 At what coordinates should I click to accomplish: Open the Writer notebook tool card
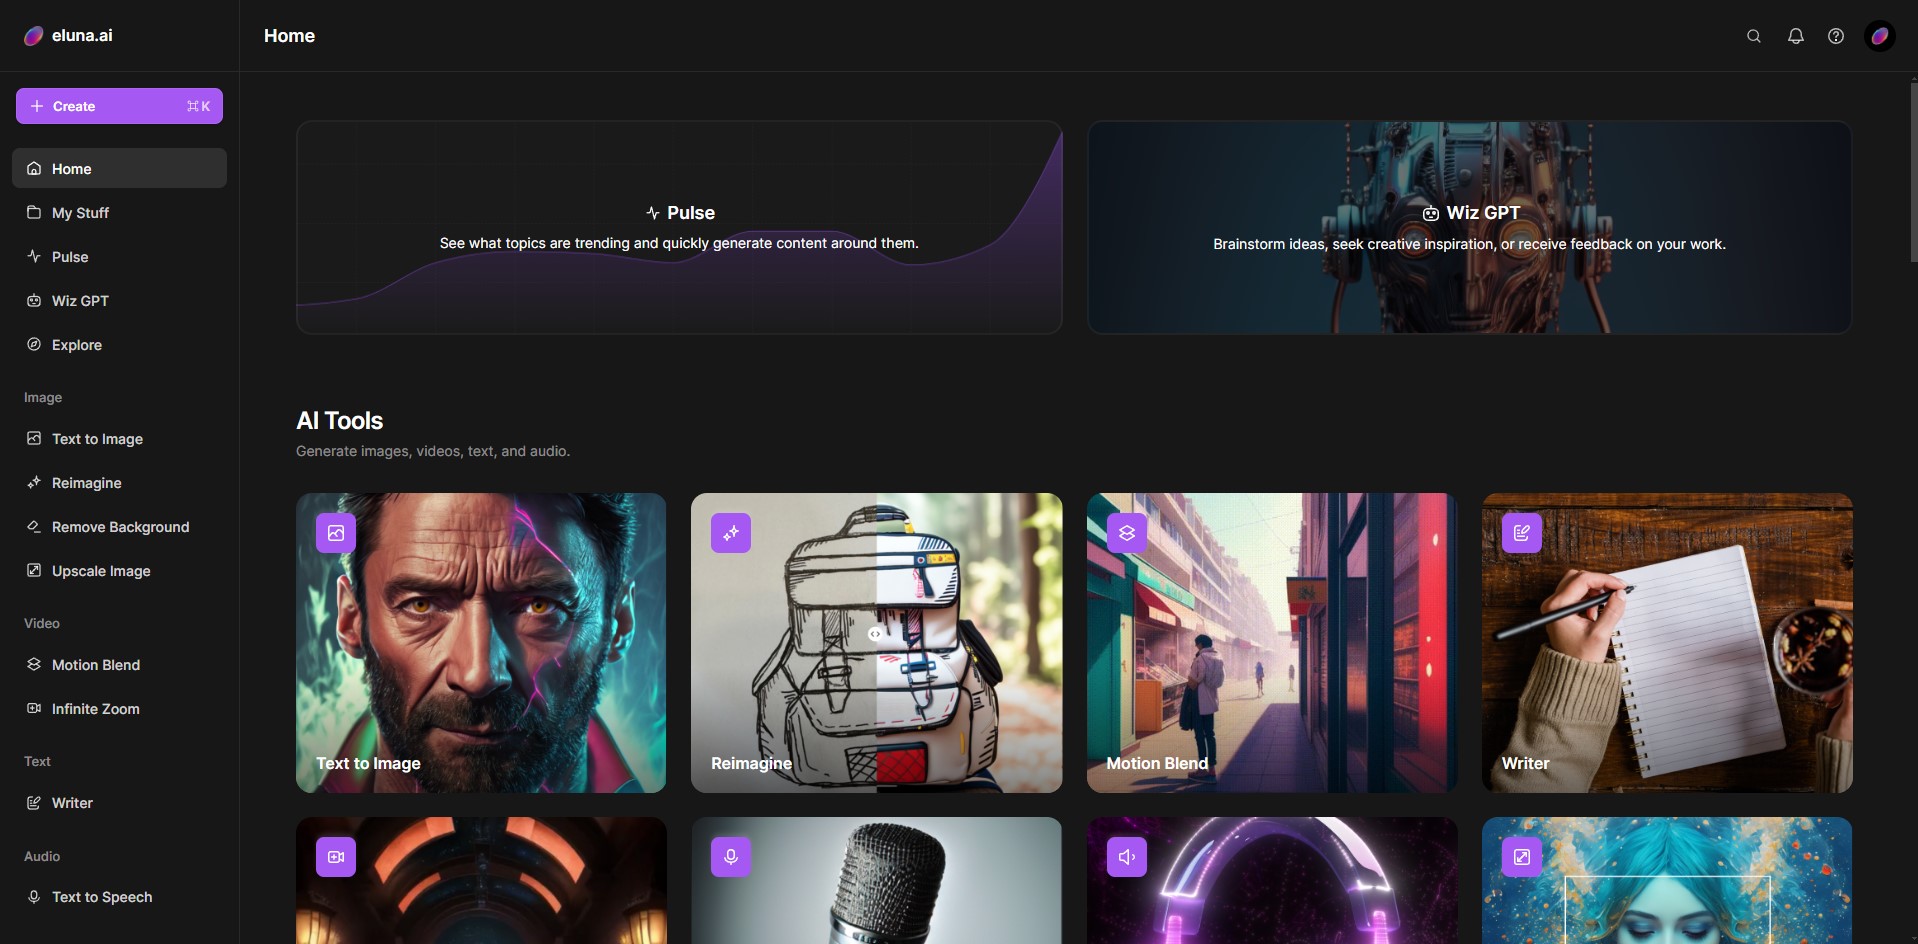point(1667,643)
